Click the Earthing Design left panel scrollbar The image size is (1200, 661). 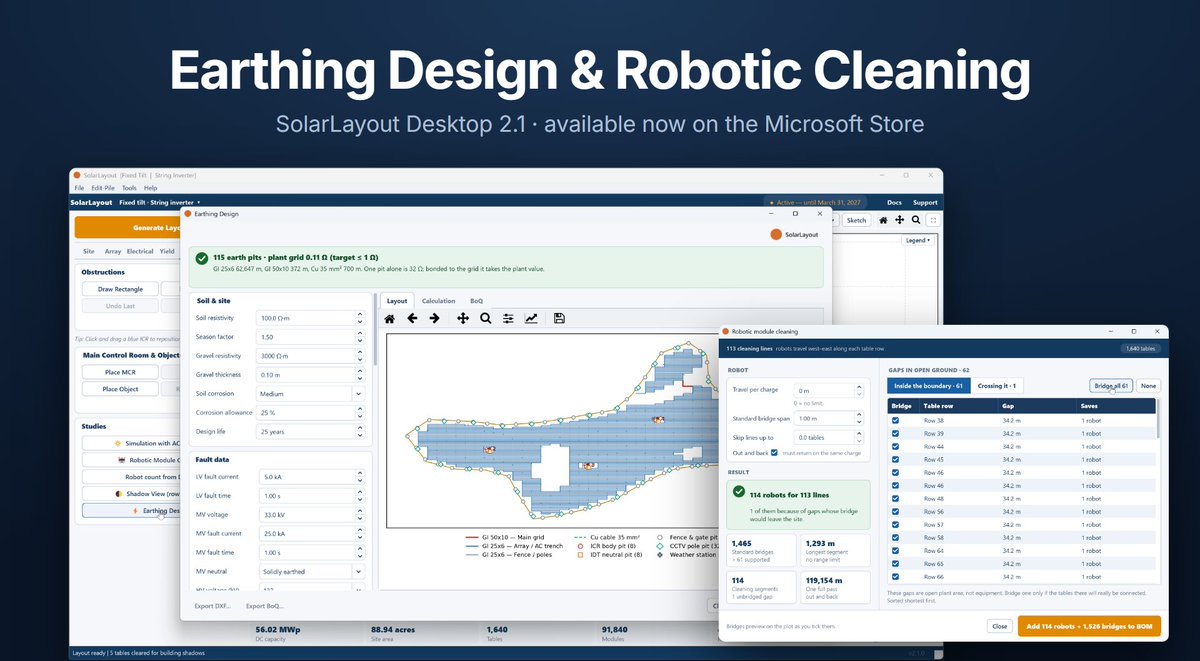tap(375, 330)
